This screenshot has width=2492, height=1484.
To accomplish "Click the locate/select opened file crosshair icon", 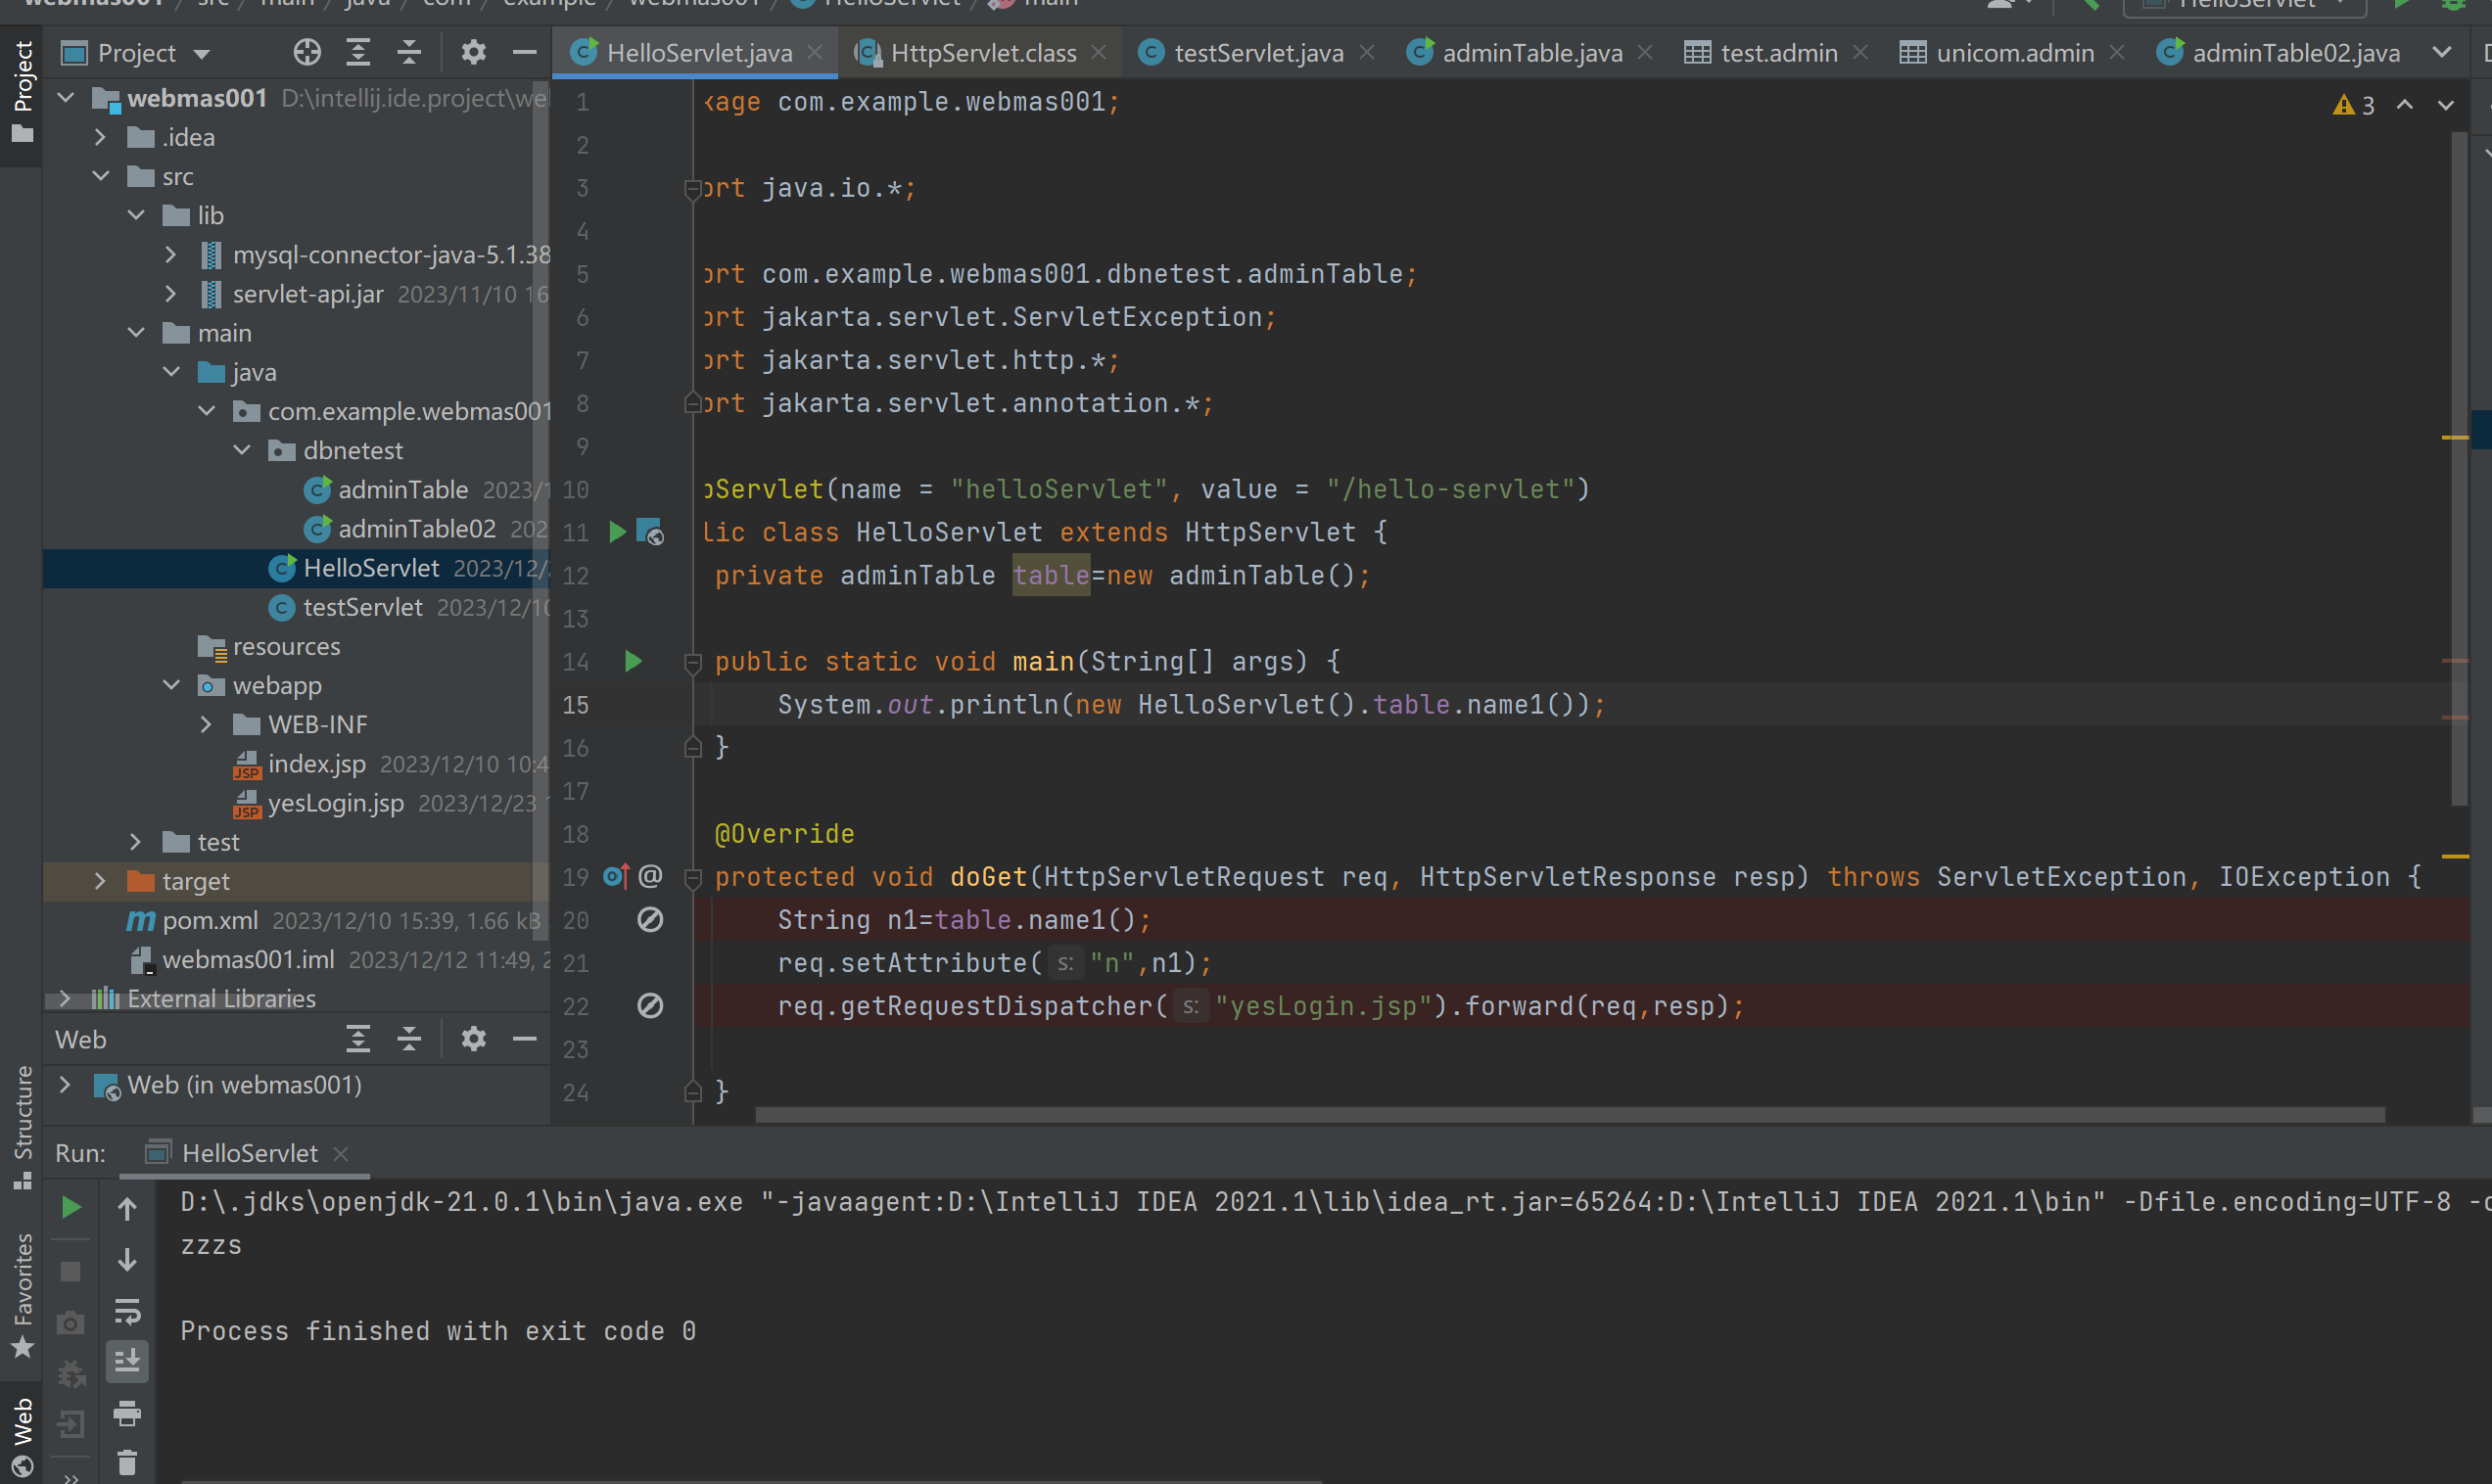I will click(307, 52).
